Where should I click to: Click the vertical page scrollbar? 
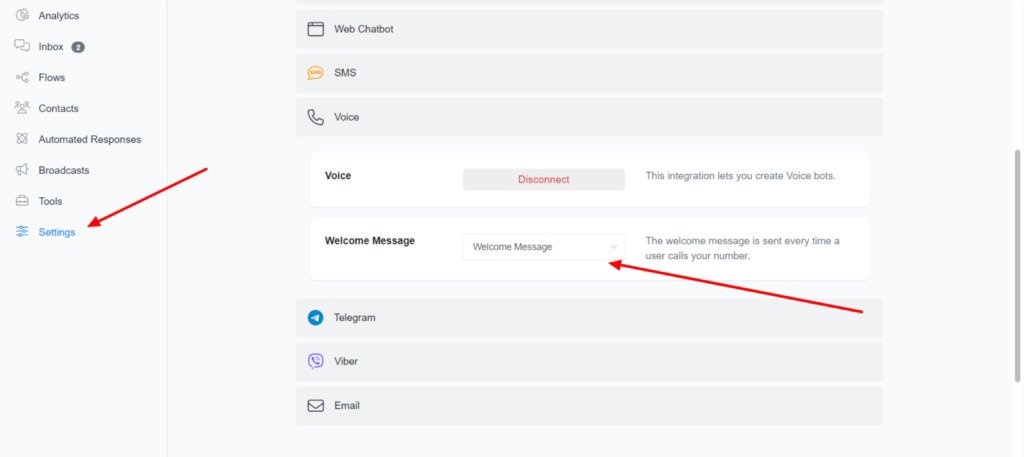tap(1018, 265)
